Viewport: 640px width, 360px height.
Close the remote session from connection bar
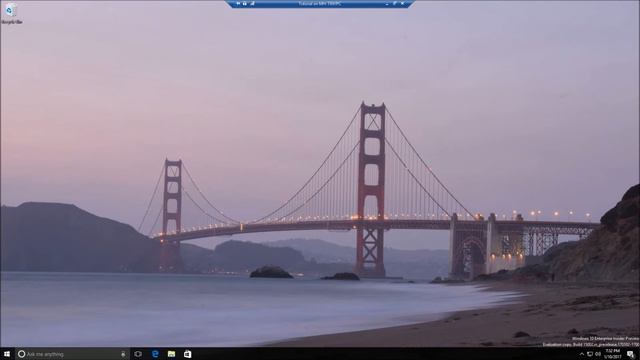402,3
